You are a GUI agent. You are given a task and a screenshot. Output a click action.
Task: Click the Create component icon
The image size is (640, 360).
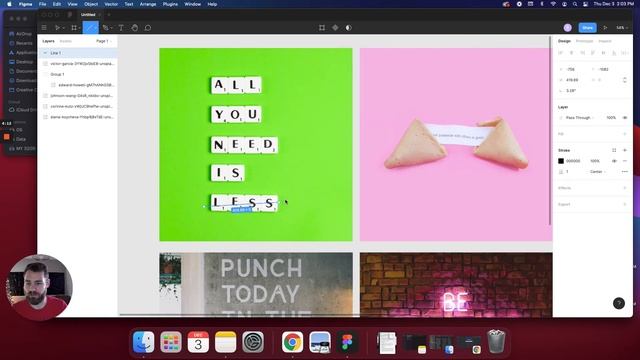[x=335, y=28]
